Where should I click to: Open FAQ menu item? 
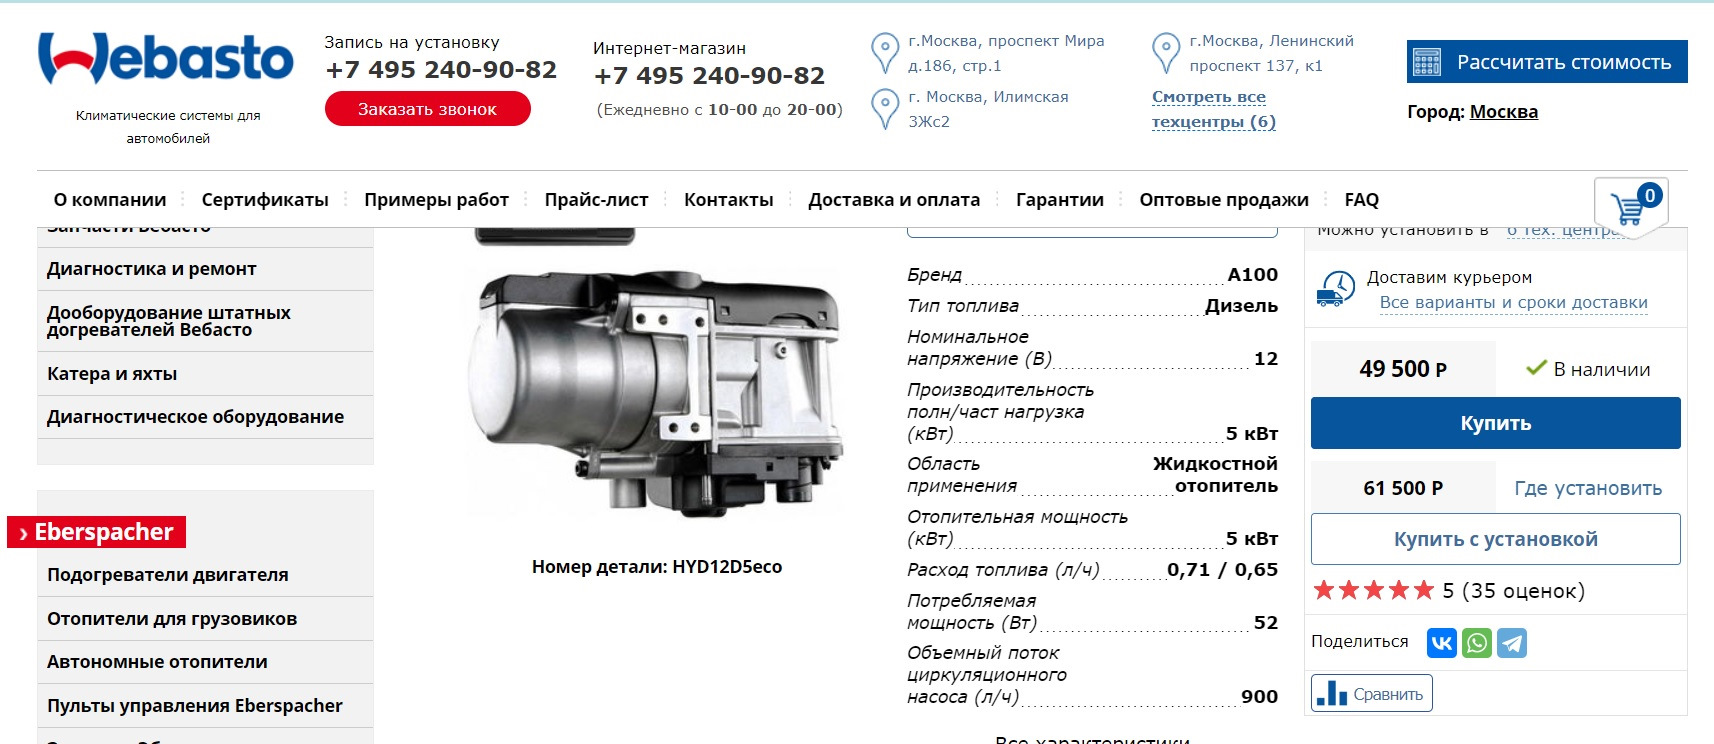click(x=1362, y=200)
